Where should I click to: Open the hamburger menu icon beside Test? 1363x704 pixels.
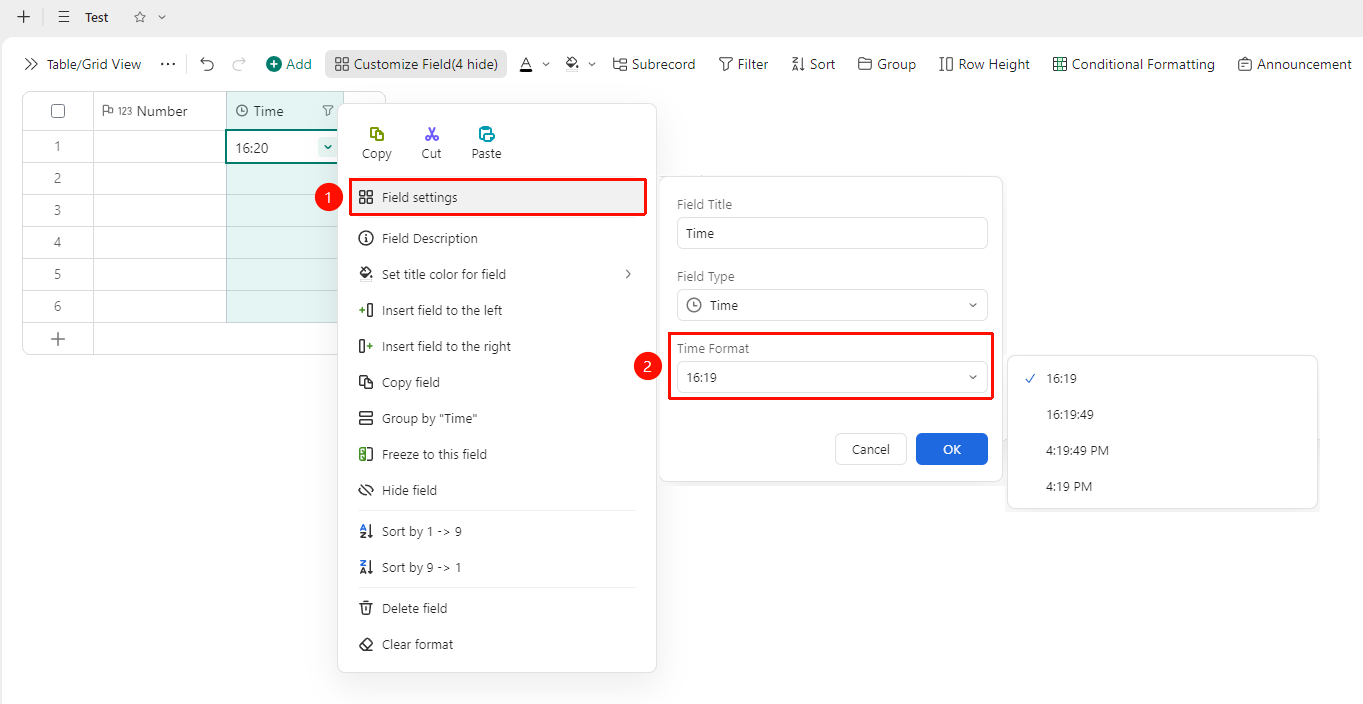tap(64, 17)
